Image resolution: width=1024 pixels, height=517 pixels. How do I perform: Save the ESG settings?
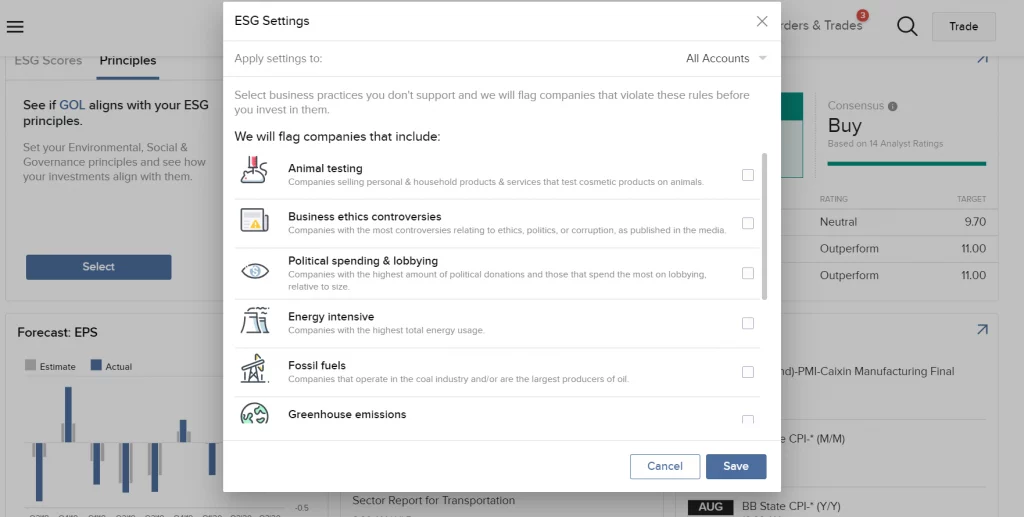(x=736, y=466)
